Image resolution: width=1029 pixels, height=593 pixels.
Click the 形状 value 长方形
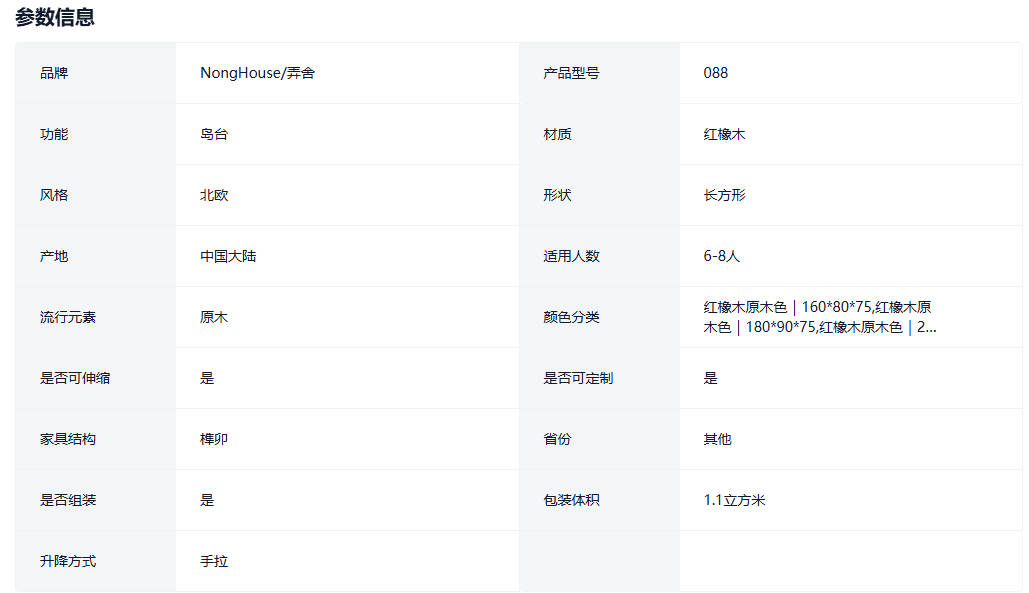[724, 195]
